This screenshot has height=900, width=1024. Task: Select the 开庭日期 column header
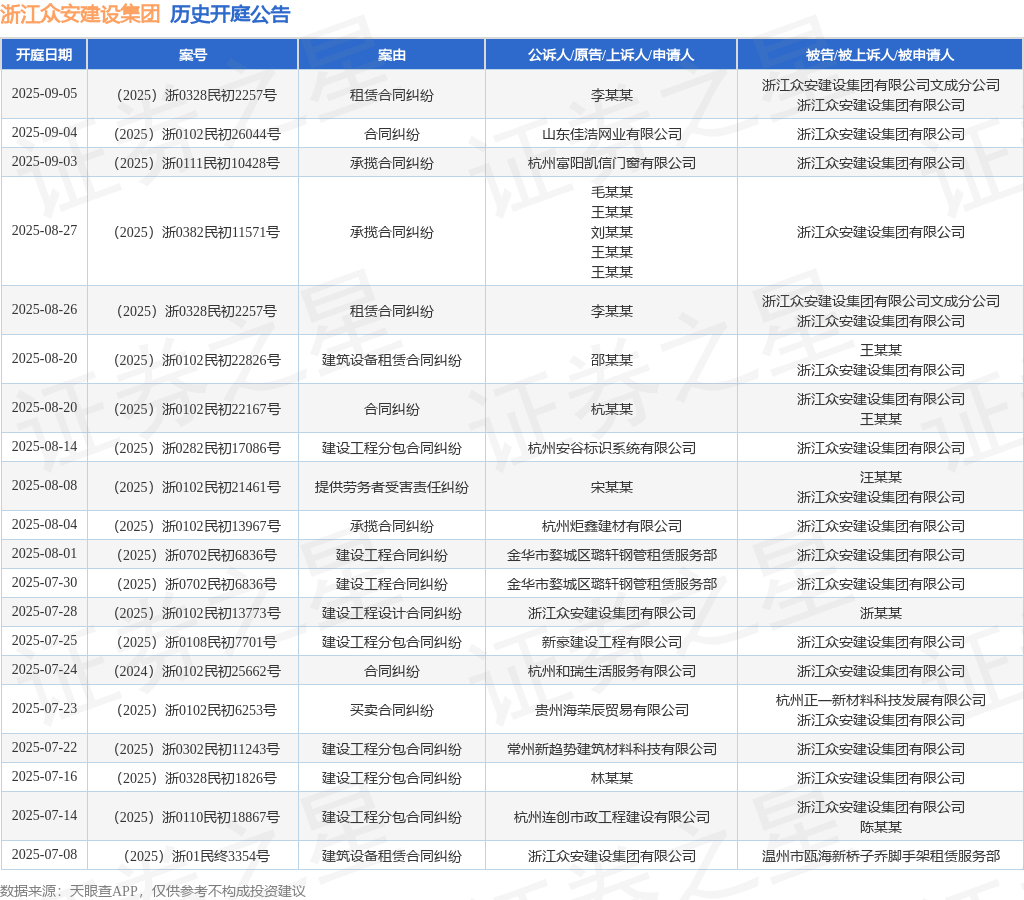pyautogui.click(x=44, y=55)
